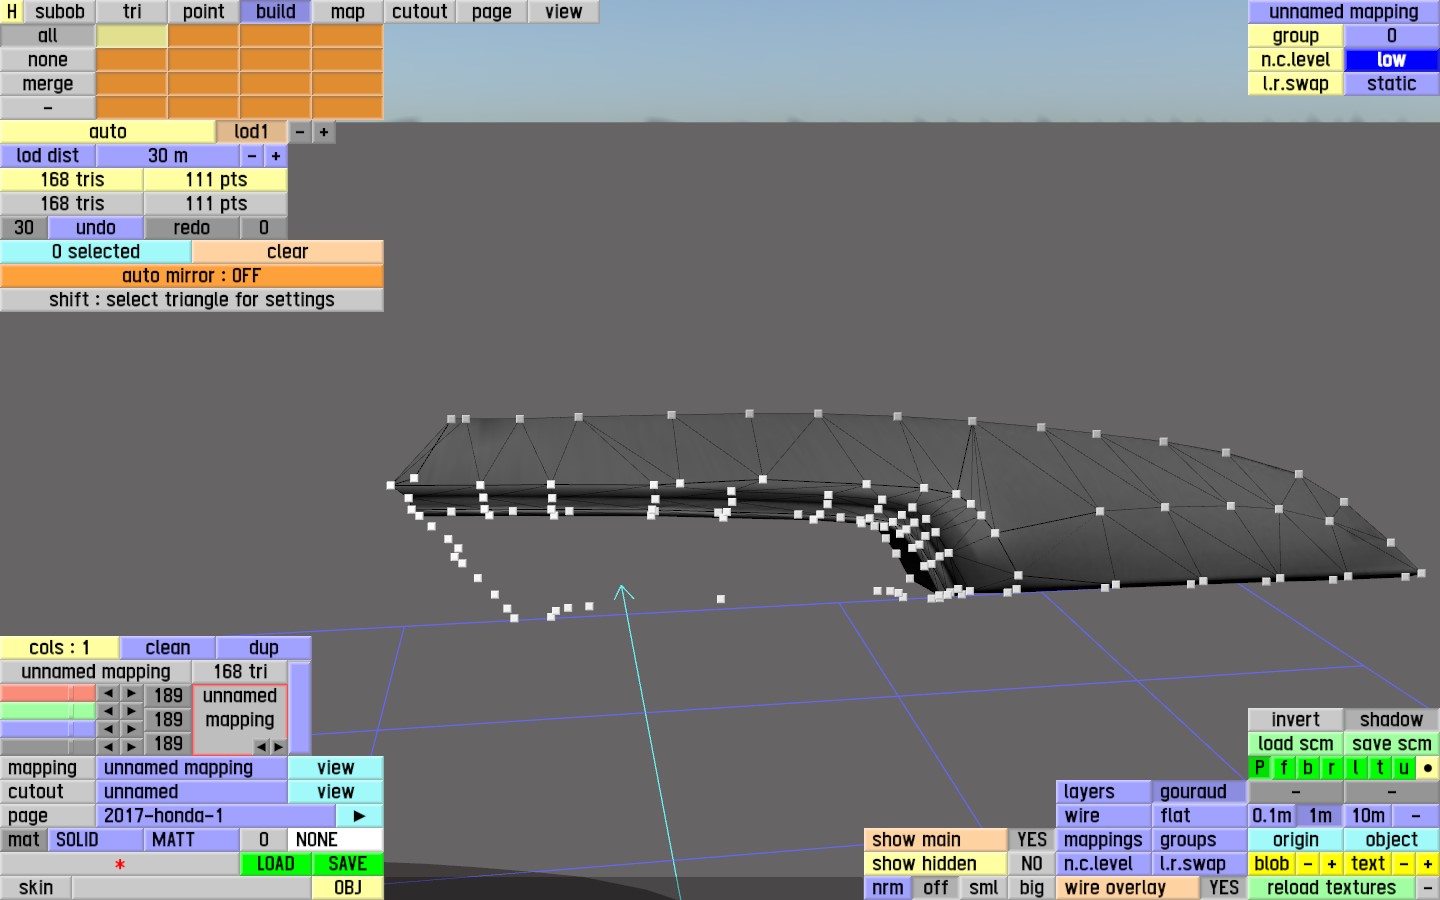Select the green b view button

point(1308,768)
